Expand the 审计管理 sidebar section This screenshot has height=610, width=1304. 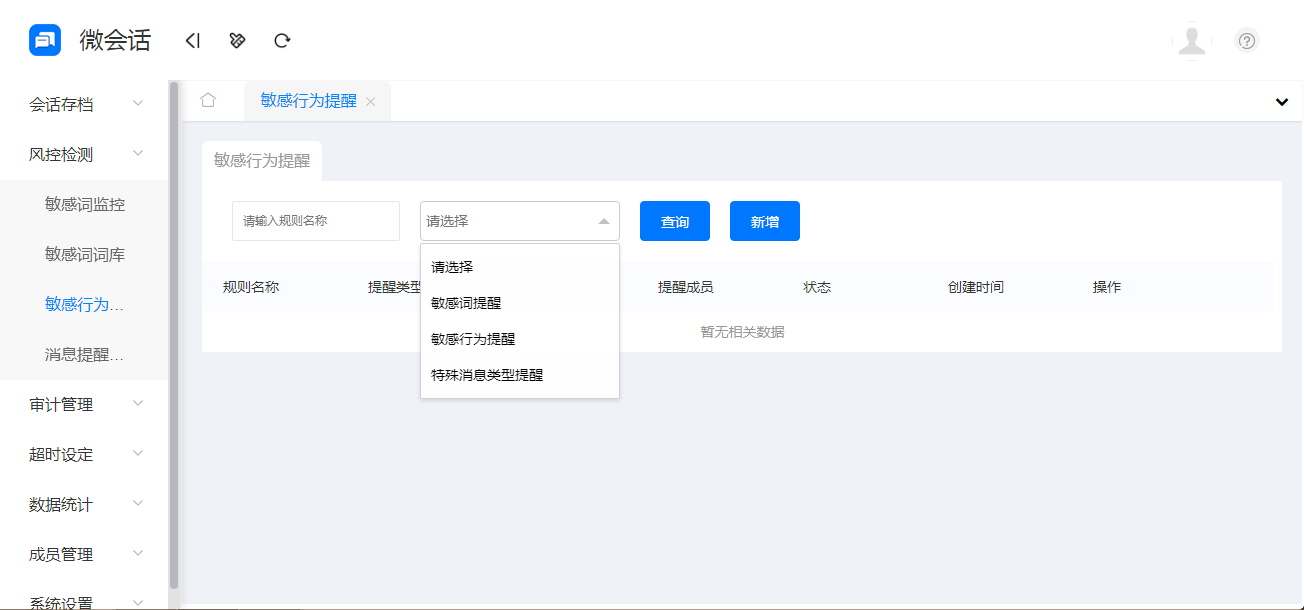[x=60, y=404]
